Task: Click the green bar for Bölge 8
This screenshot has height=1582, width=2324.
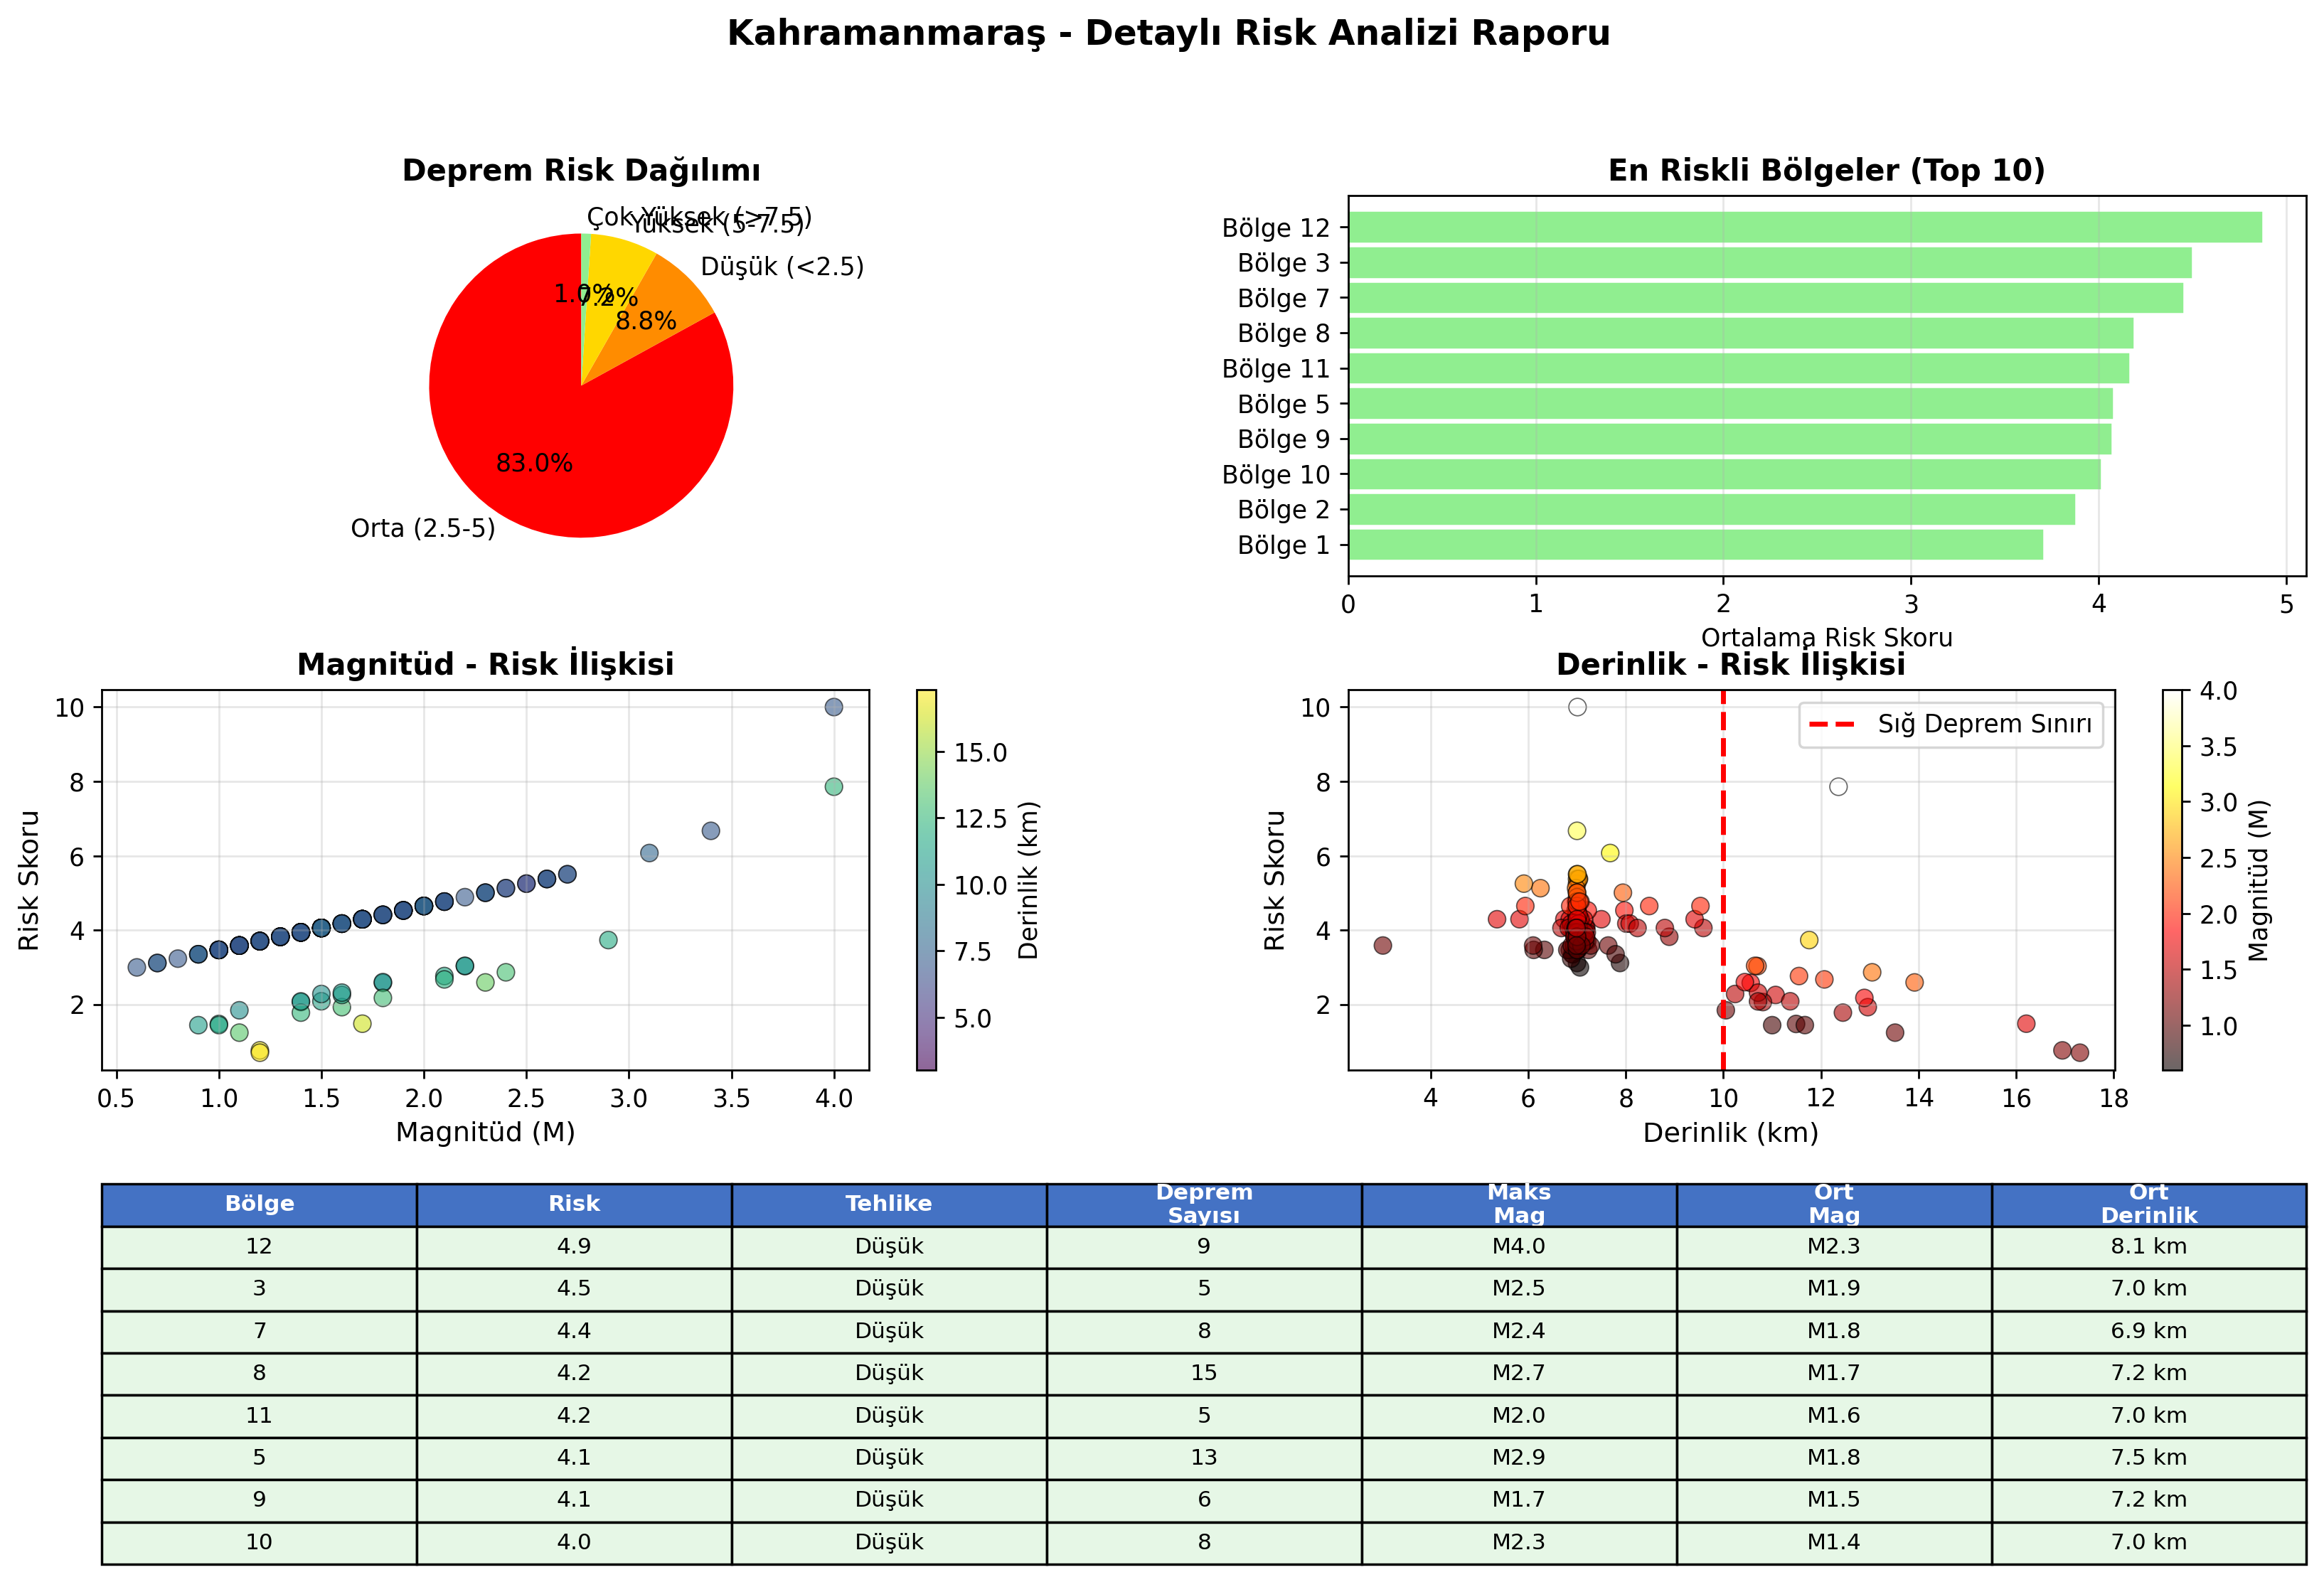Action: (x=1741, y=333)
